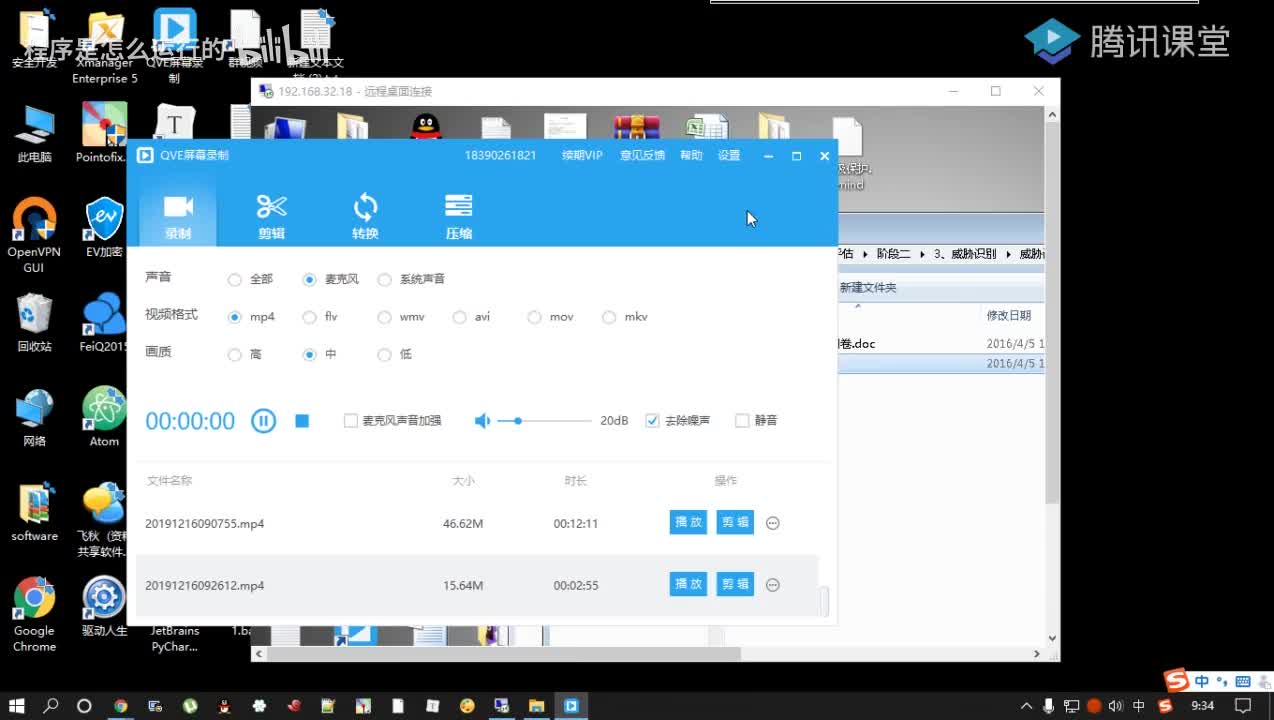Click account number 18390261821
Image resolution: width=1274 pixels, height=720 pixels.
pyautogui.click(x=500, y=156)
